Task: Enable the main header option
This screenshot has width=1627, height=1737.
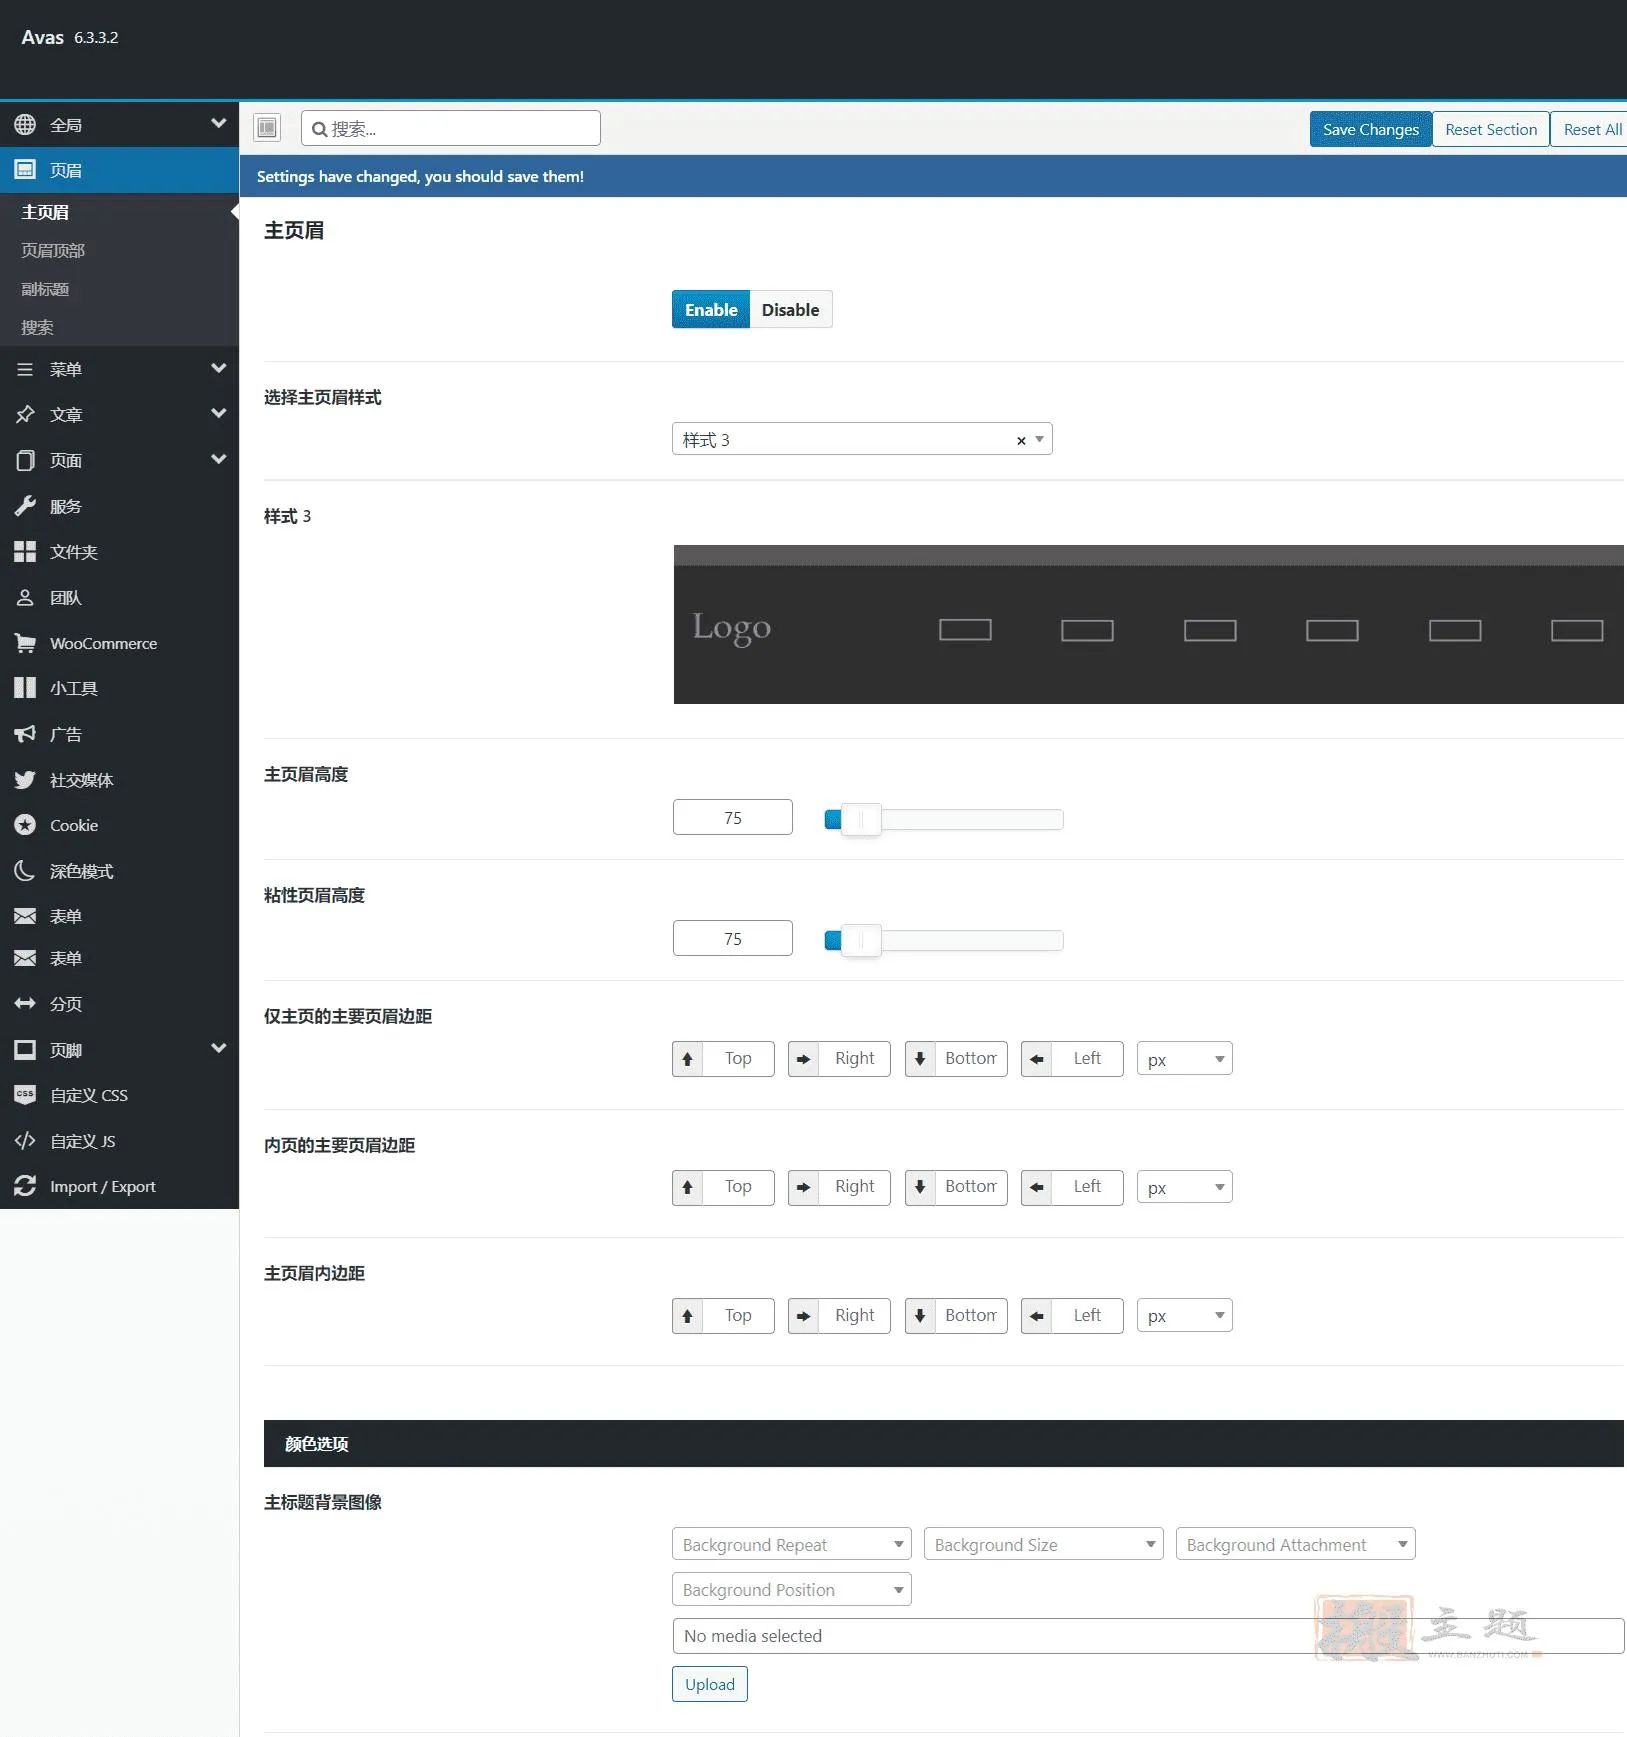Action: 711,310
